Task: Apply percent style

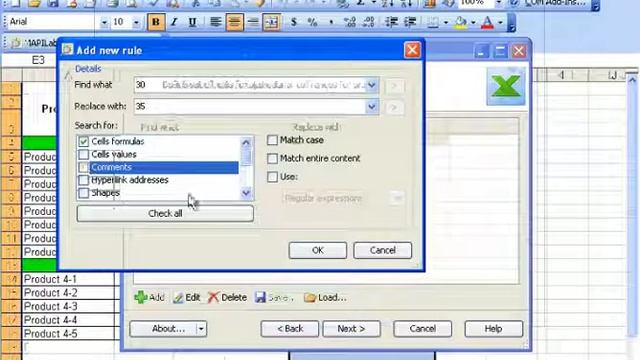Action: pos(312,22)
